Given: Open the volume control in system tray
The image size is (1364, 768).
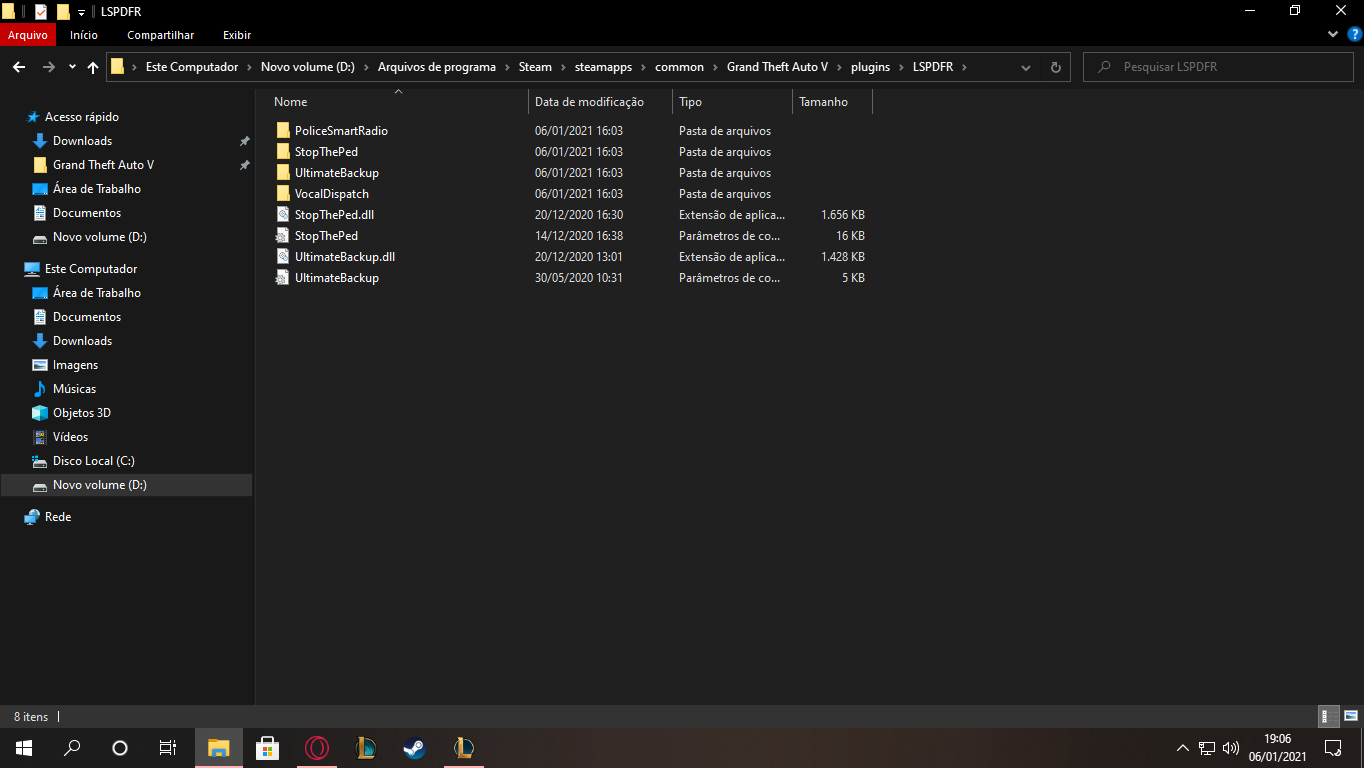Looking at the screenshot, I should coord(1231,748).
